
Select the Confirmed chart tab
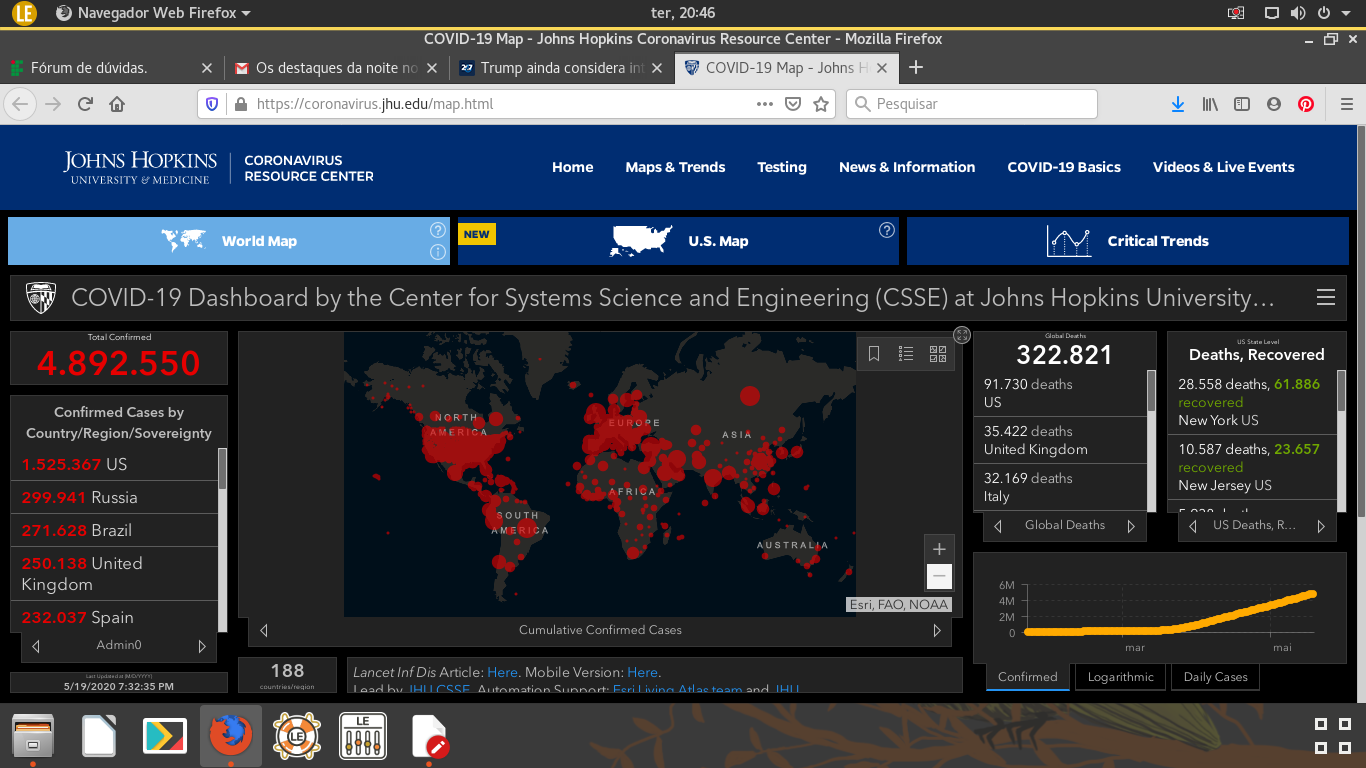coord(1027,677)
